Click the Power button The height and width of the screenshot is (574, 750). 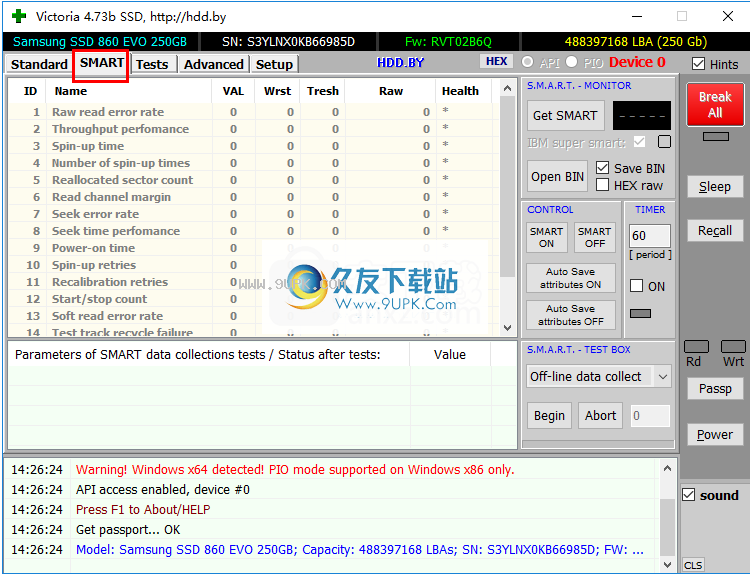pos(715,434)
